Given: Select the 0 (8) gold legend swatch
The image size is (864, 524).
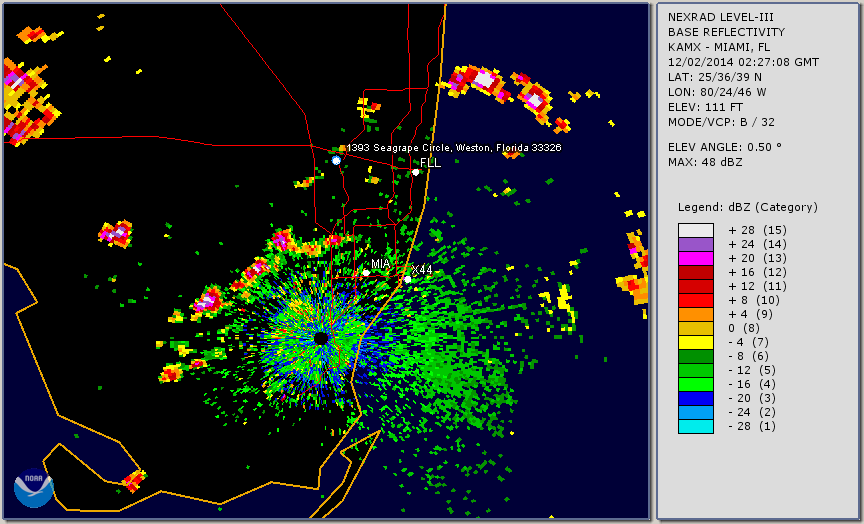Looking at the screenshot, I should coord(696,328).
